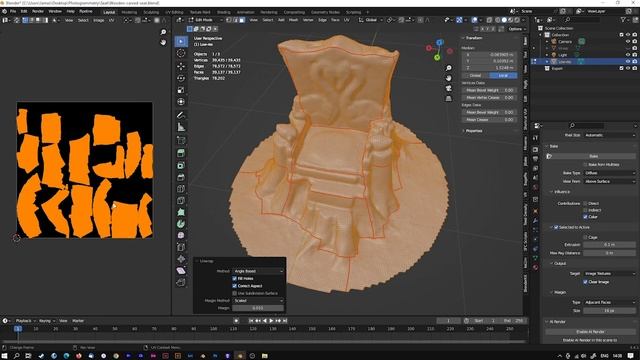Viewport: 640px width, 360px height.
Task: Select the Spin tool
Action: (181, 224)
